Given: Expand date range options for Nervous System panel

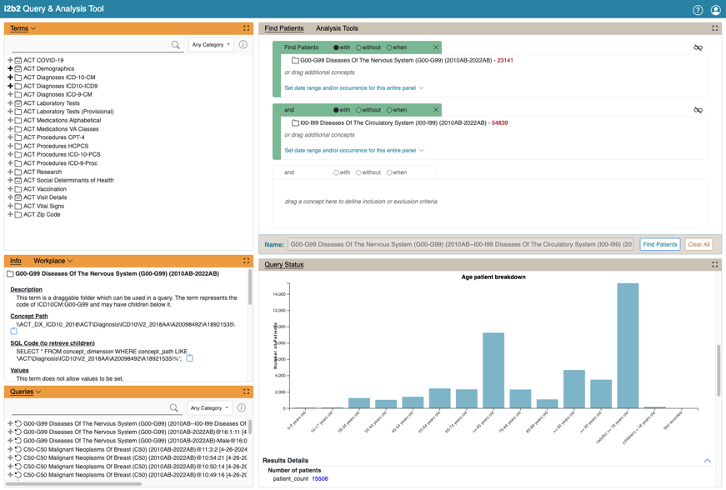Looking at the screenshot, I should click(353, 88).
